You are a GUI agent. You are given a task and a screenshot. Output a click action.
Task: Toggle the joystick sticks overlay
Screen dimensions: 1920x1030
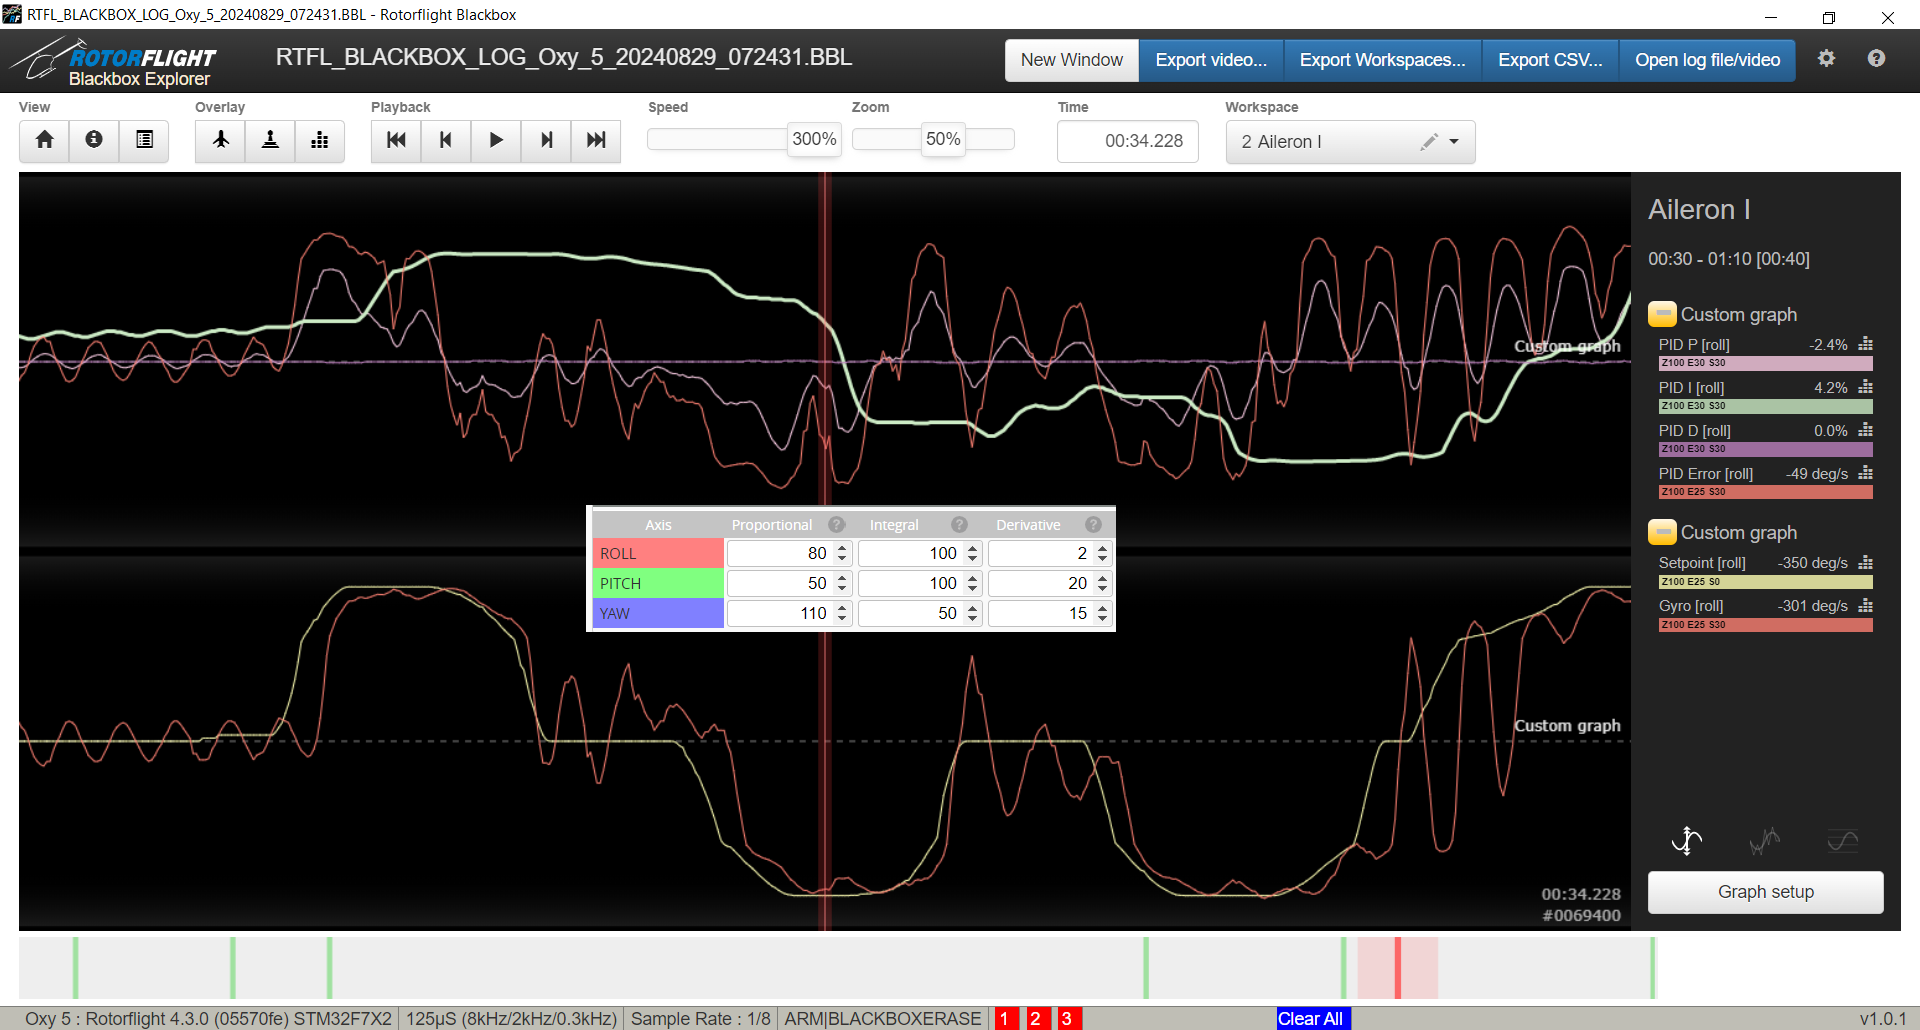[270, 140]
